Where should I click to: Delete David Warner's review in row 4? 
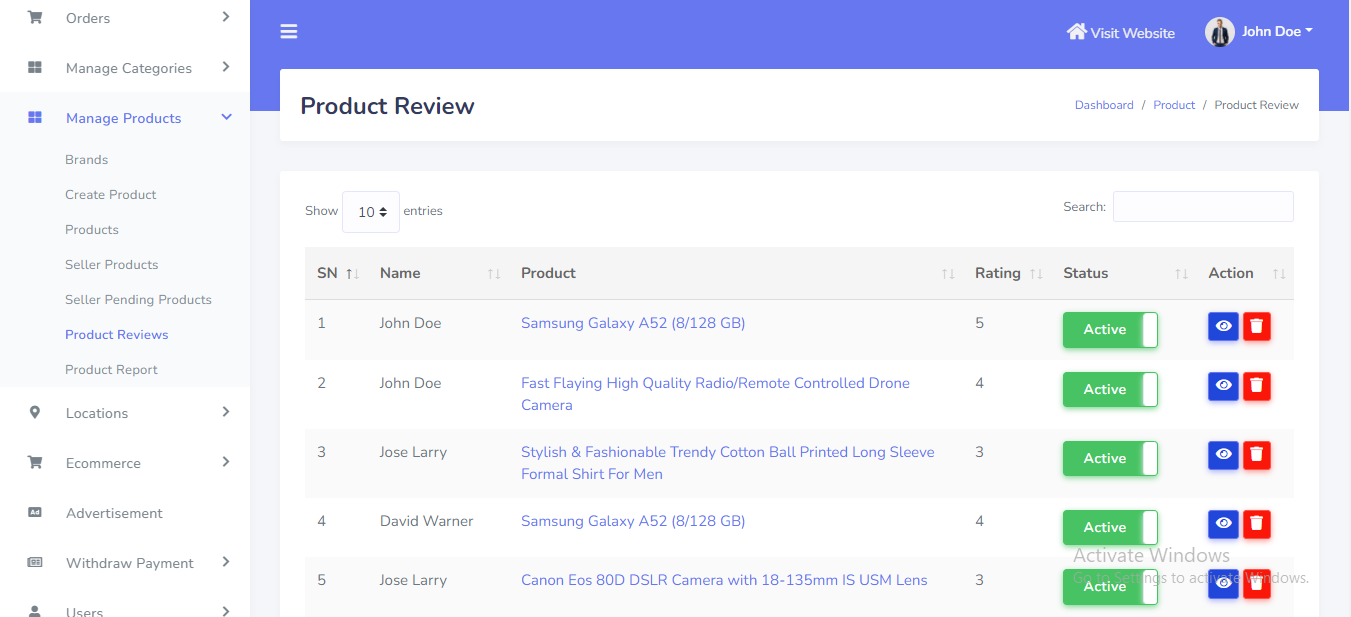point(1257,524)
